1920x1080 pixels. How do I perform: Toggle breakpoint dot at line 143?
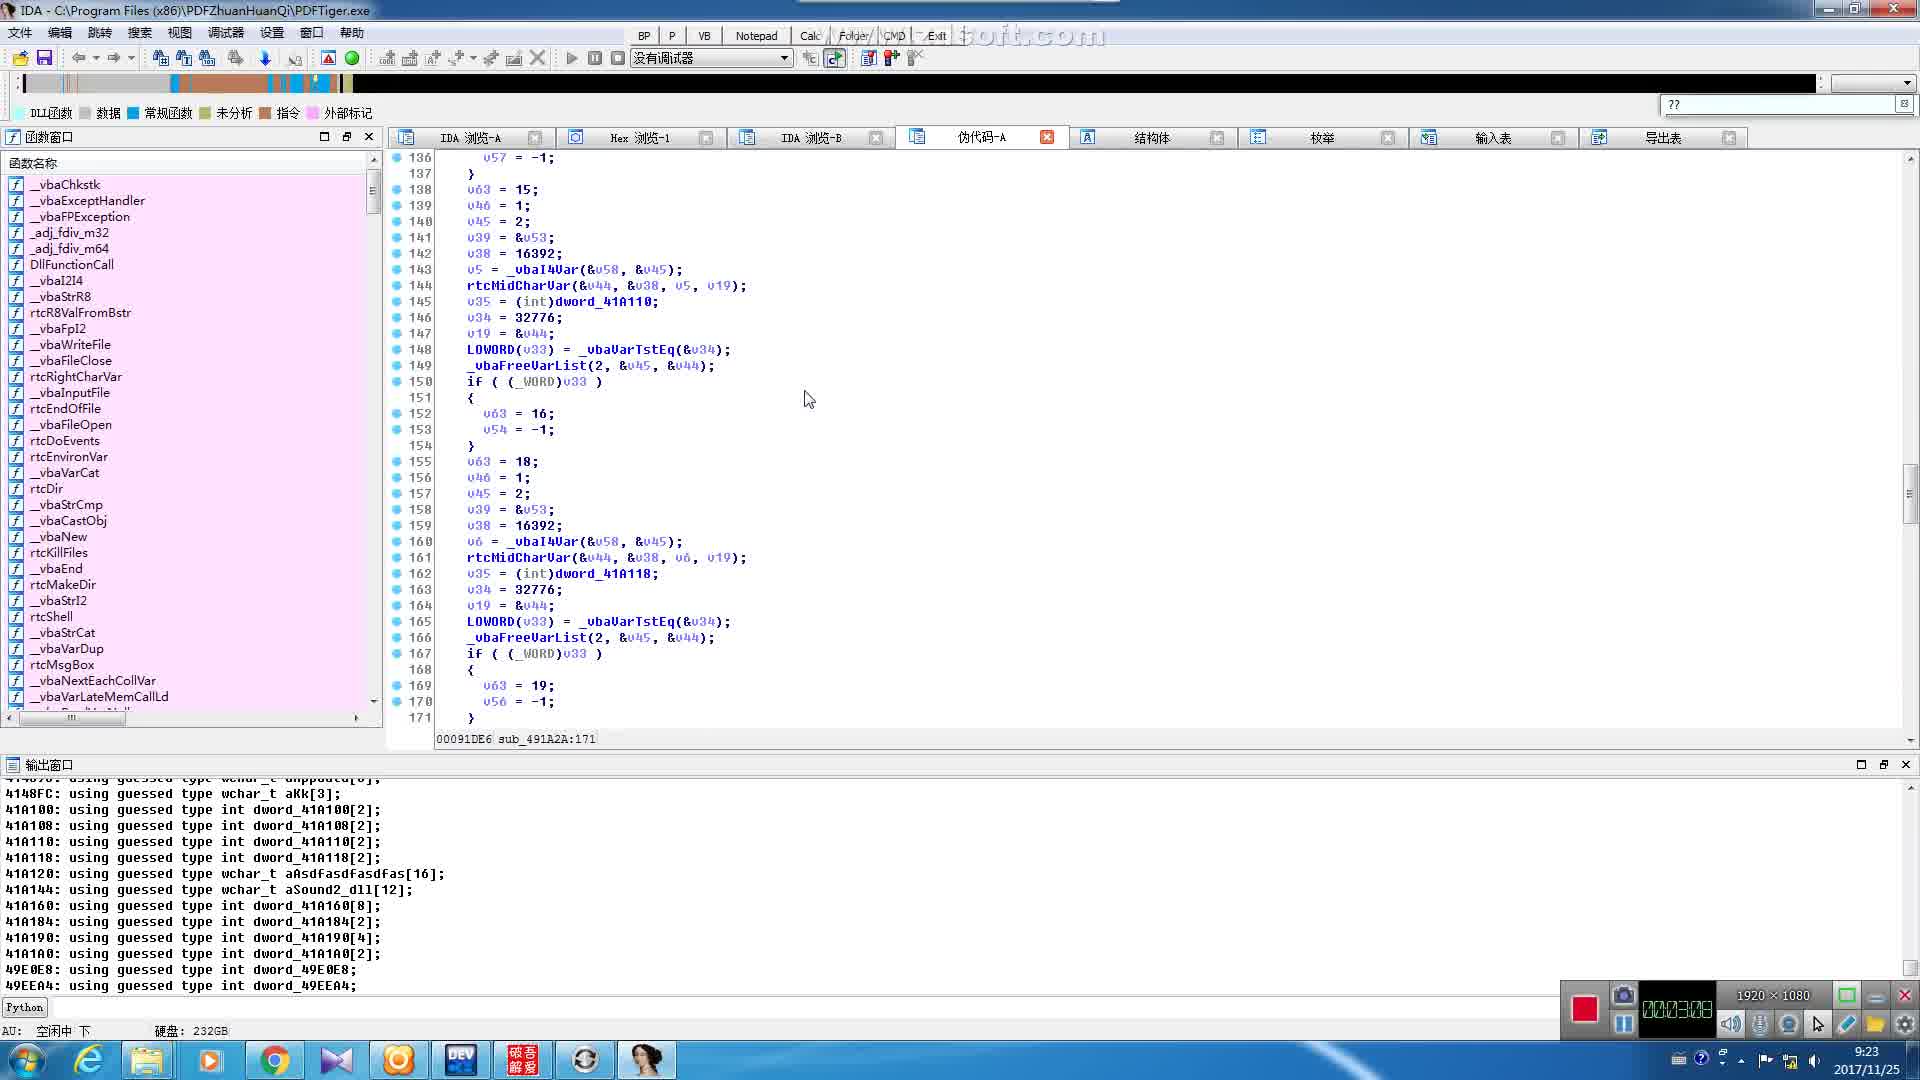click(397, 269)
